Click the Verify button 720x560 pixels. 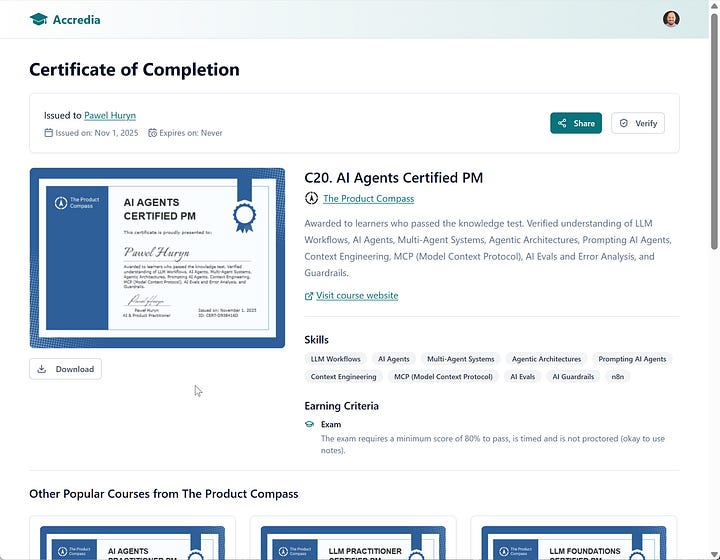click(638, 123)
